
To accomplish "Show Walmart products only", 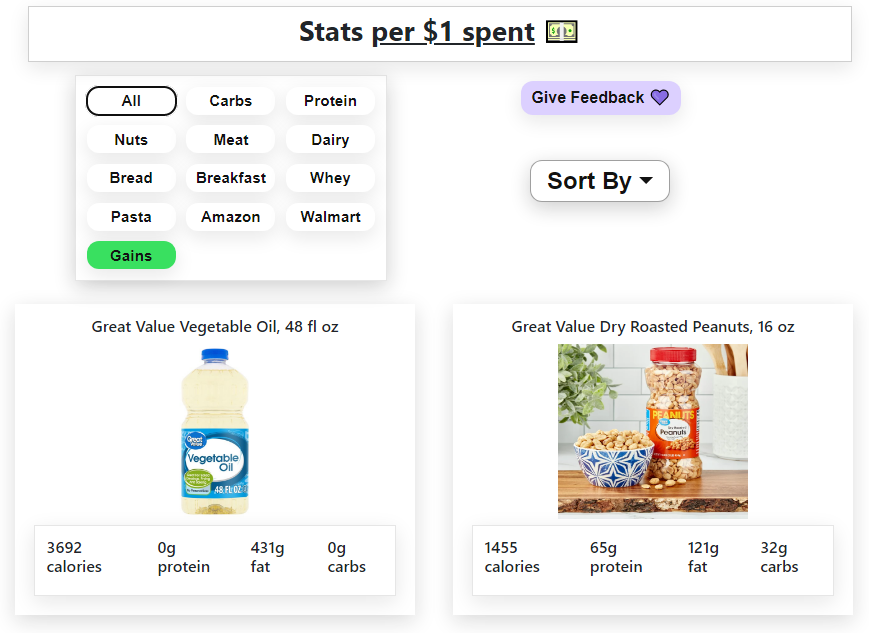I will (330, 217).
